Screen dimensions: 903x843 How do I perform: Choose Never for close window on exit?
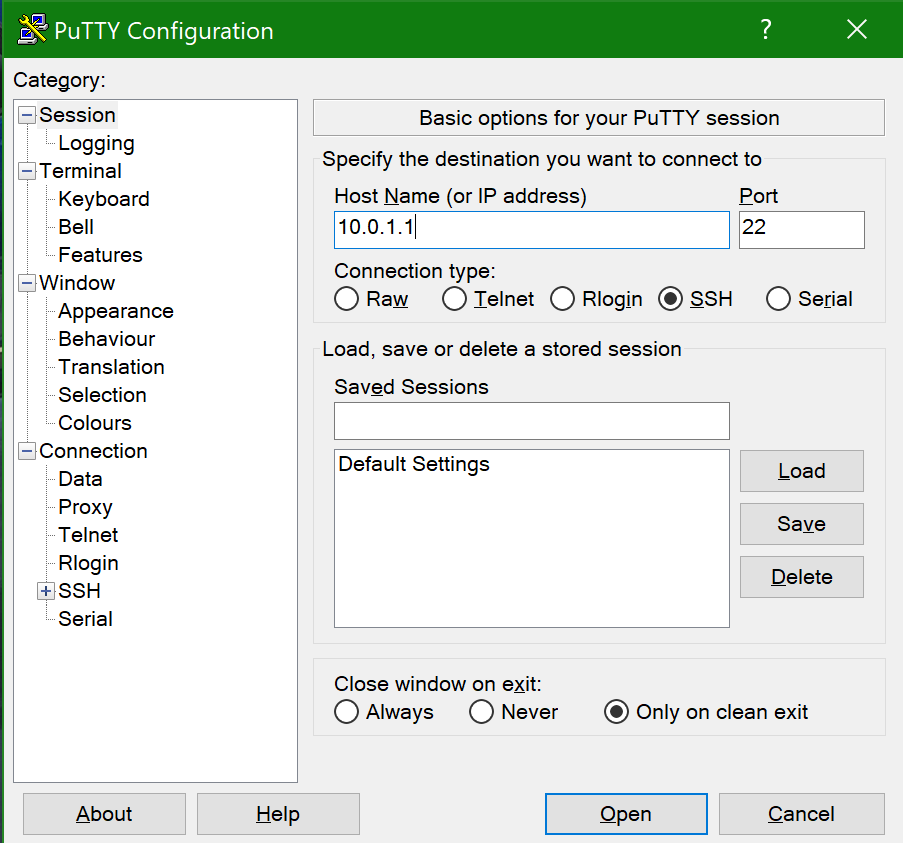pos(481,711)
